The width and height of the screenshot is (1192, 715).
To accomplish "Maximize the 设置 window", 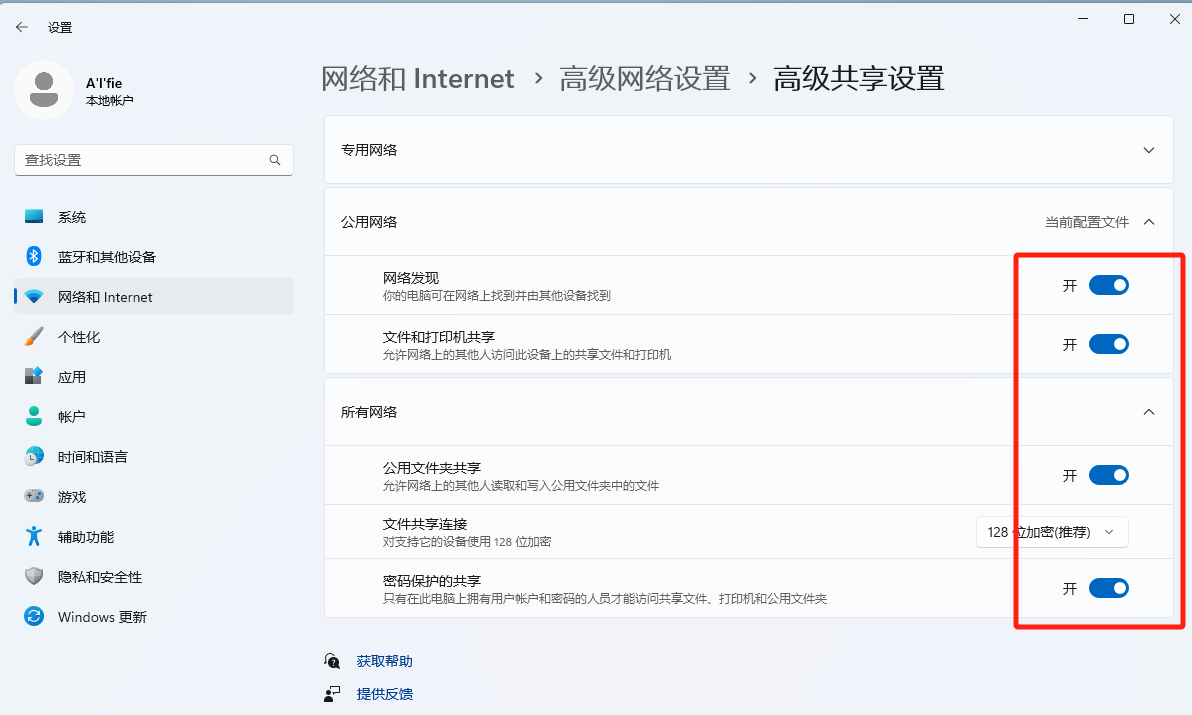I will pos(1129,19).
